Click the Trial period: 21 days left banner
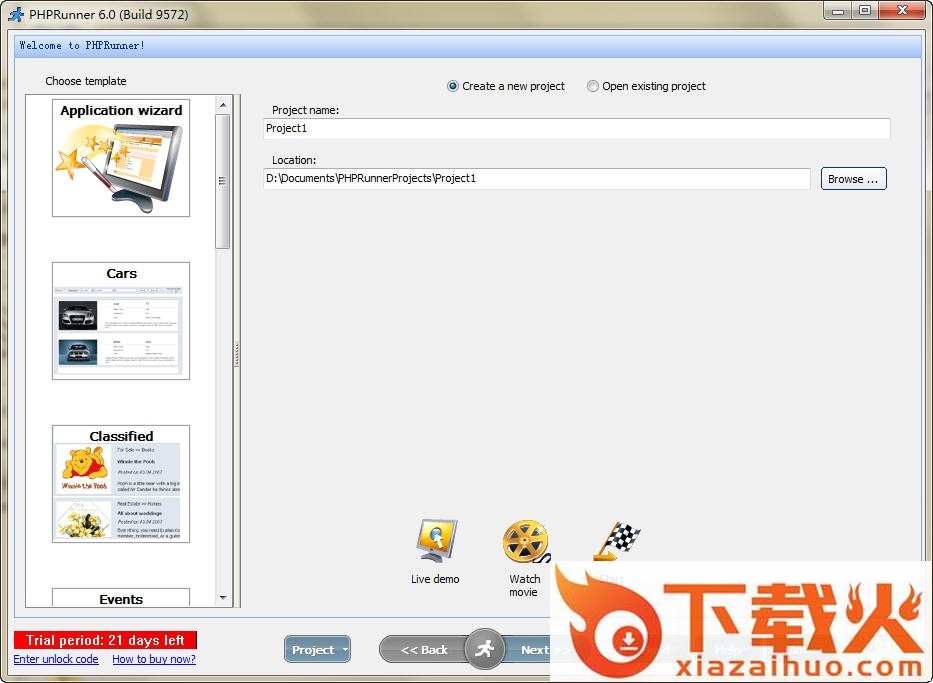The image size is (933, 683). coord(105,640)
